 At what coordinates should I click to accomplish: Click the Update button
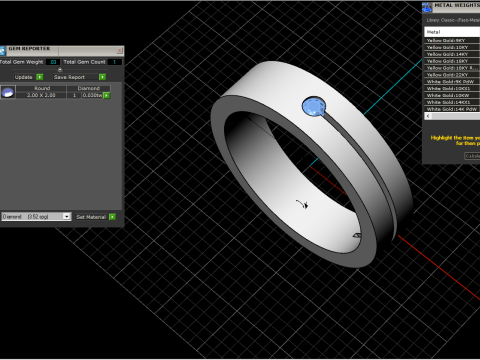coord(23,77)
